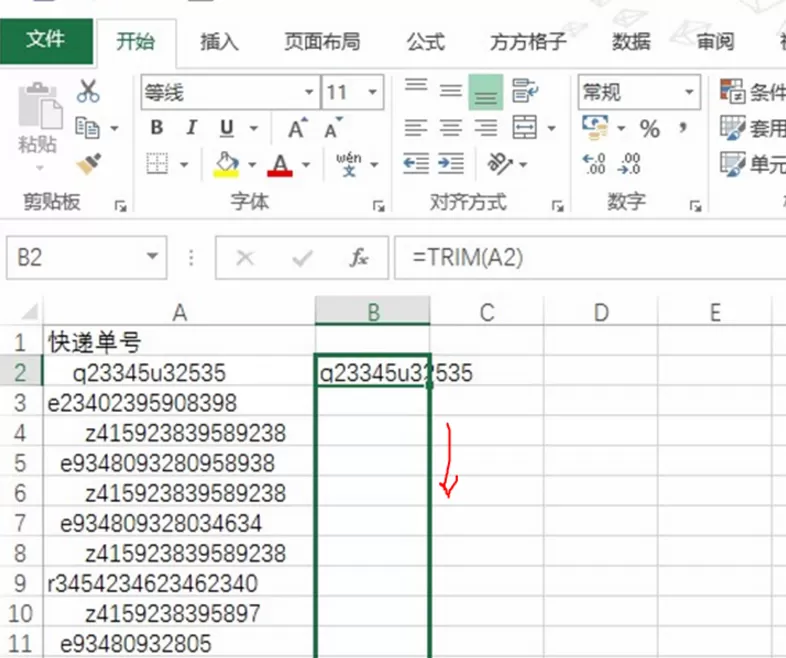Select middle vertical align icon
The image size is (786, 658).
(x=451, y=91)
